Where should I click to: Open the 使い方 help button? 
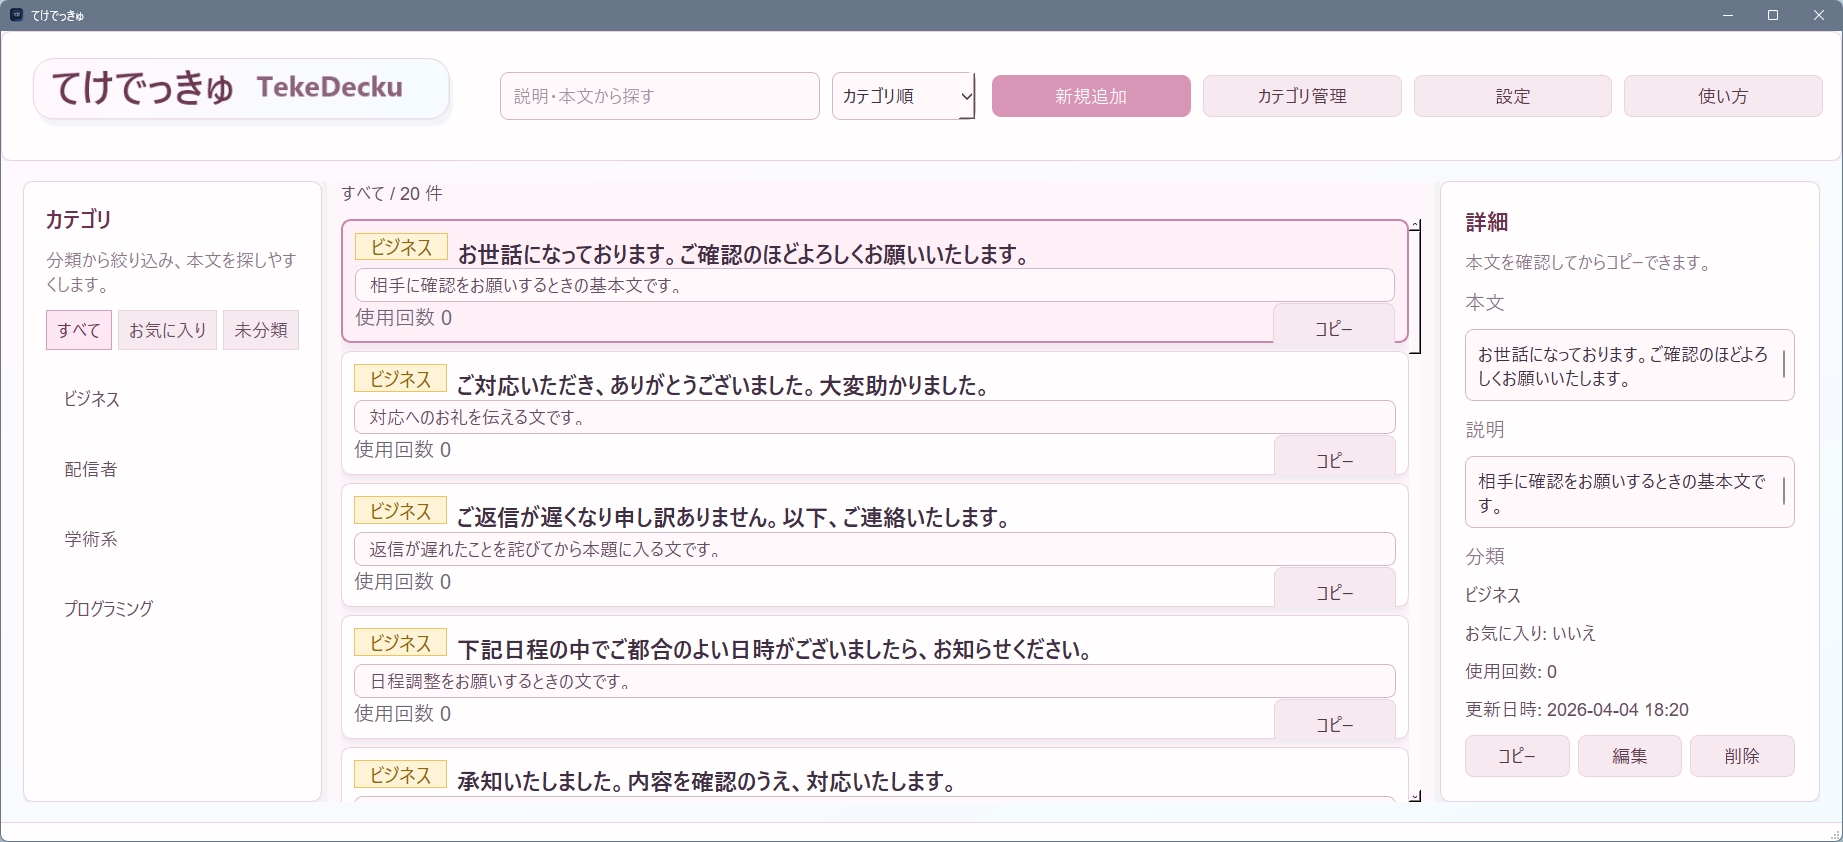1722,96
